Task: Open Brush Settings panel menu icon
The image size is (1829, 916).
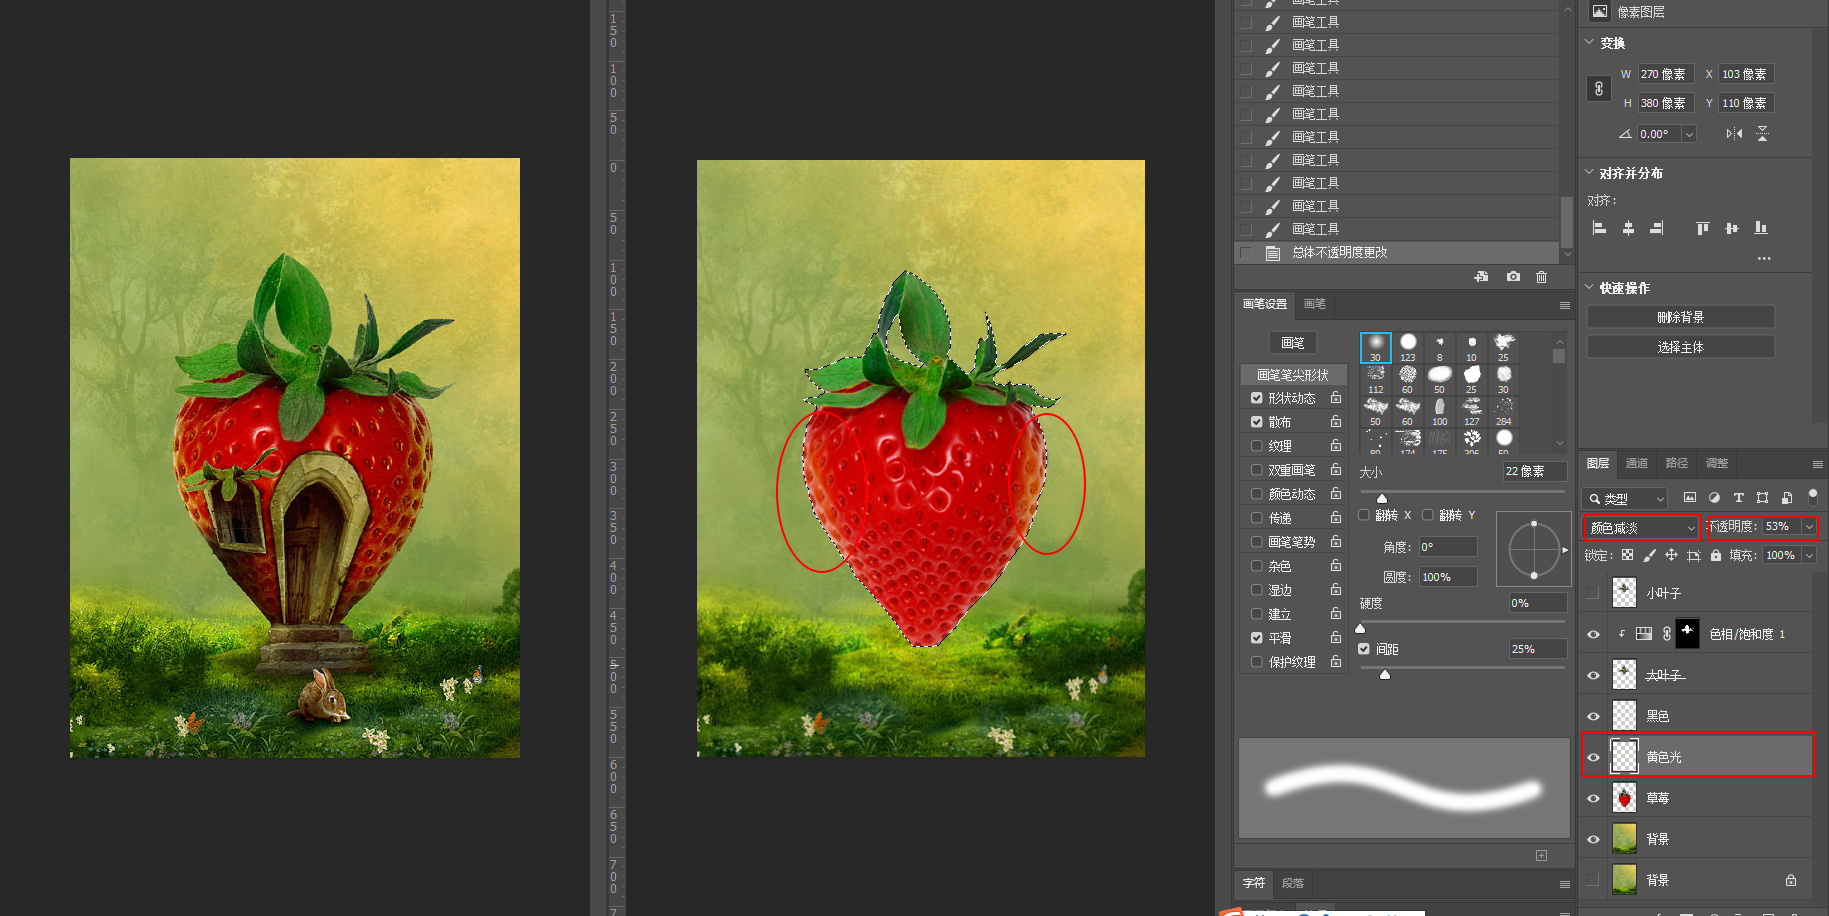Action: [1564, 305]
